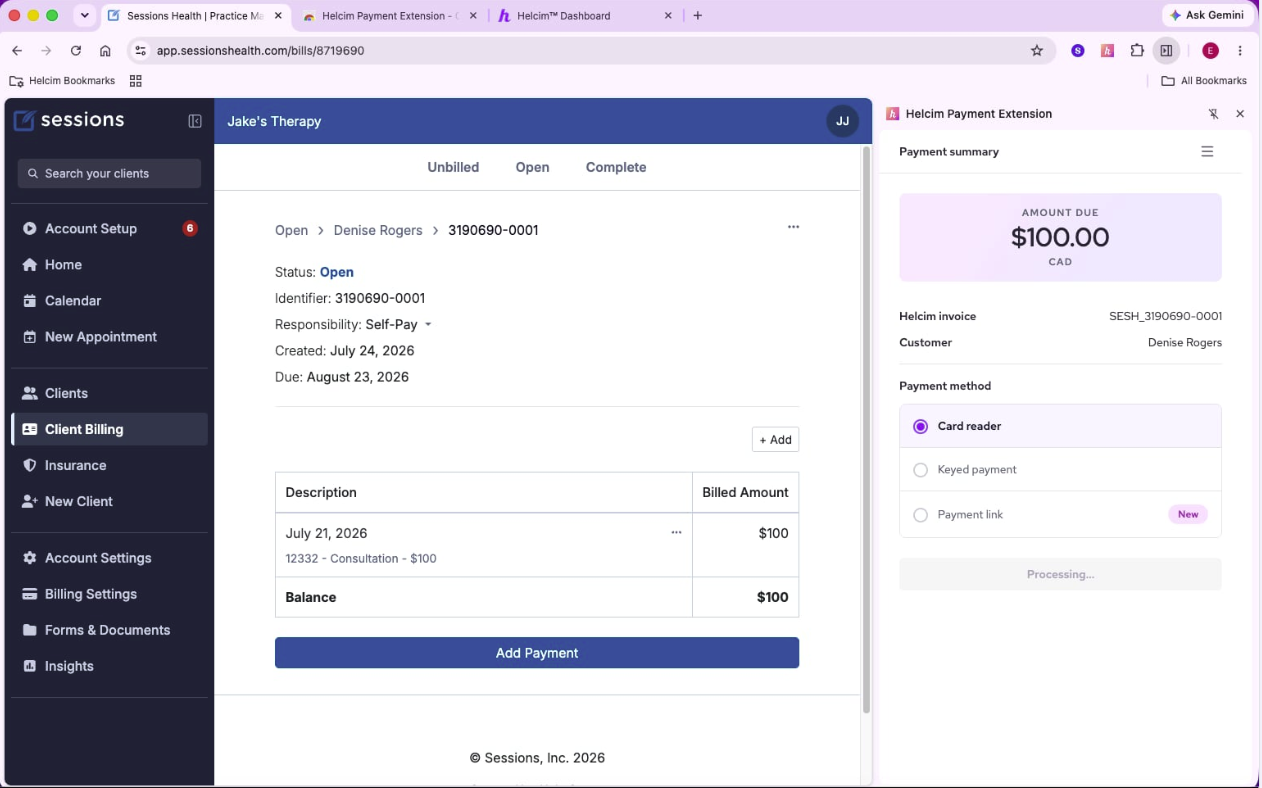Viewport: 1262px width, 788px height.
Task: Click the purple S extension icon
Action: click(1078, 51)
